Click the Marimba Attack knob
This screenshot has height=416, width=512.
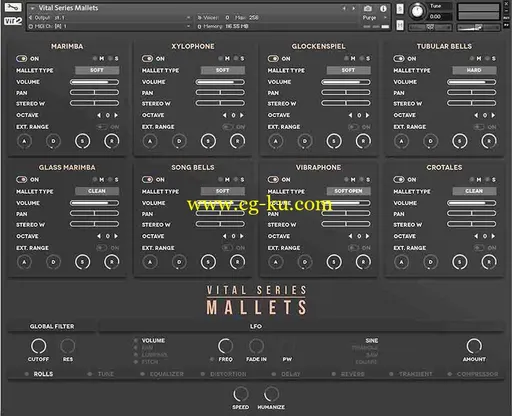[x=24, y=141]
